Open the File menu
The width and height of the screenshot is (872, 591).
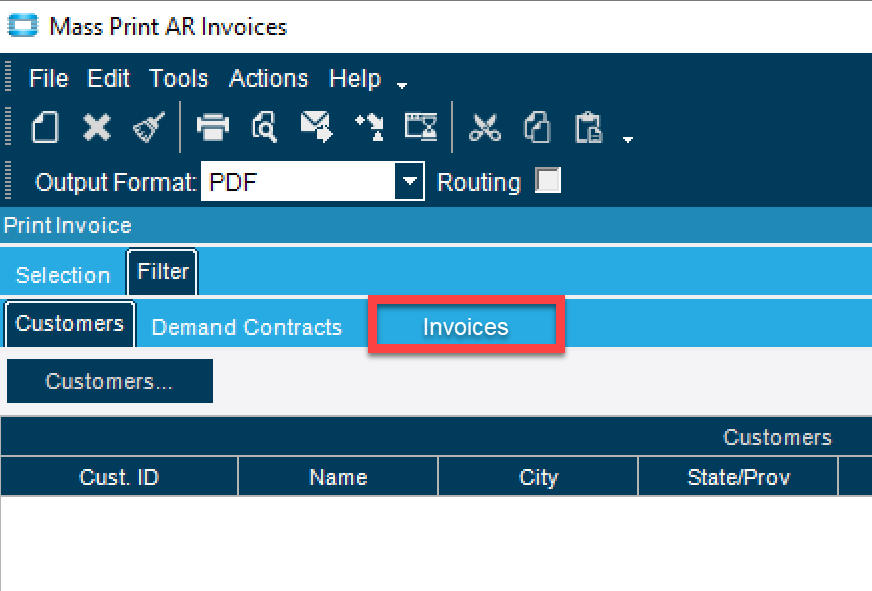click(48, 78)
